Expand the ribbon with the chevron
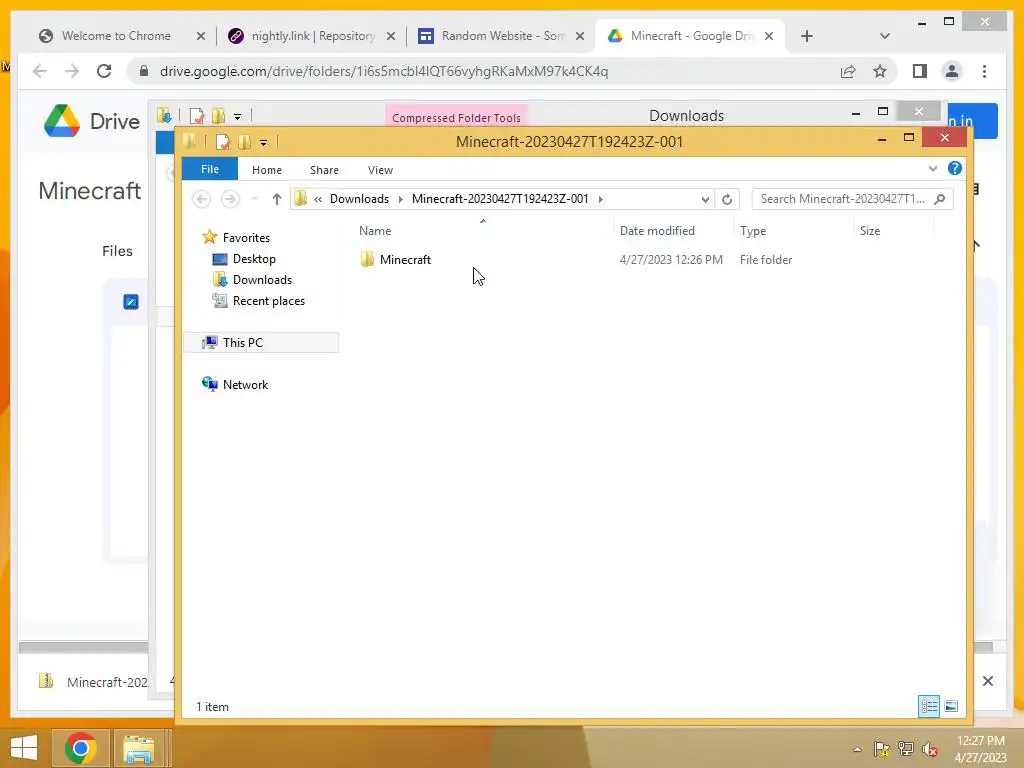This screenshot has height=768, width=1024. (932, 168)
